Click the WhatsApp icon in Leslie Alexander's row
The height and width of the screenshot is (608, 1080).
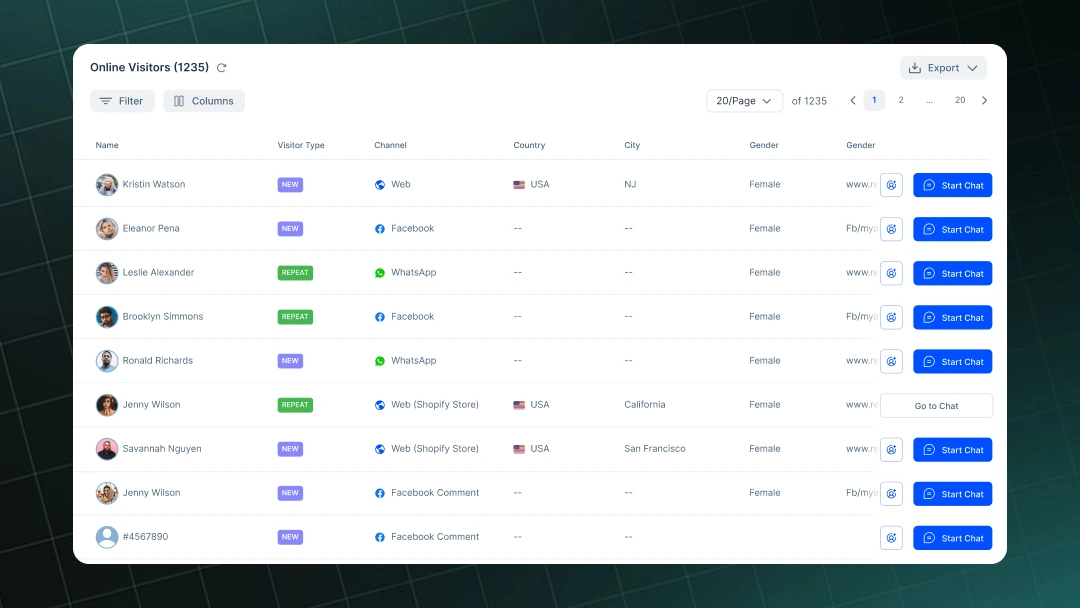click(380, 273)
